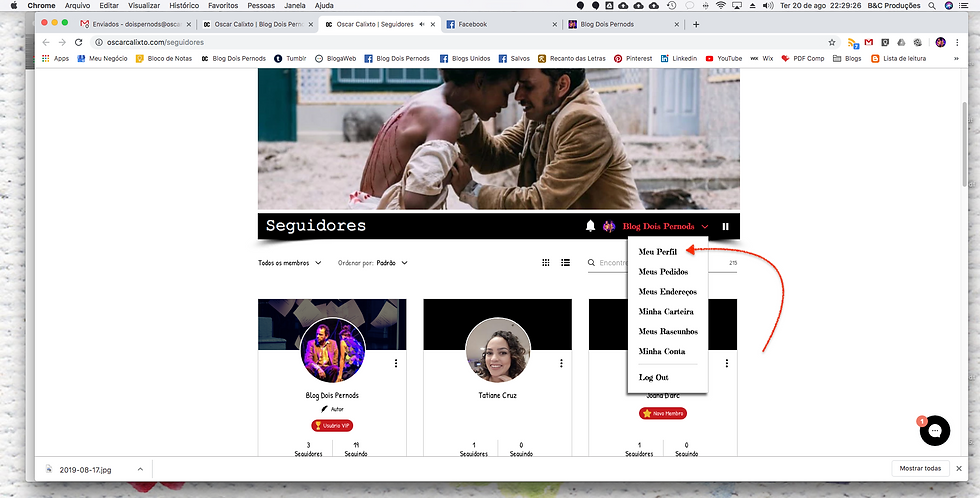Open the Linkedin bookmark

coord(678,59)
